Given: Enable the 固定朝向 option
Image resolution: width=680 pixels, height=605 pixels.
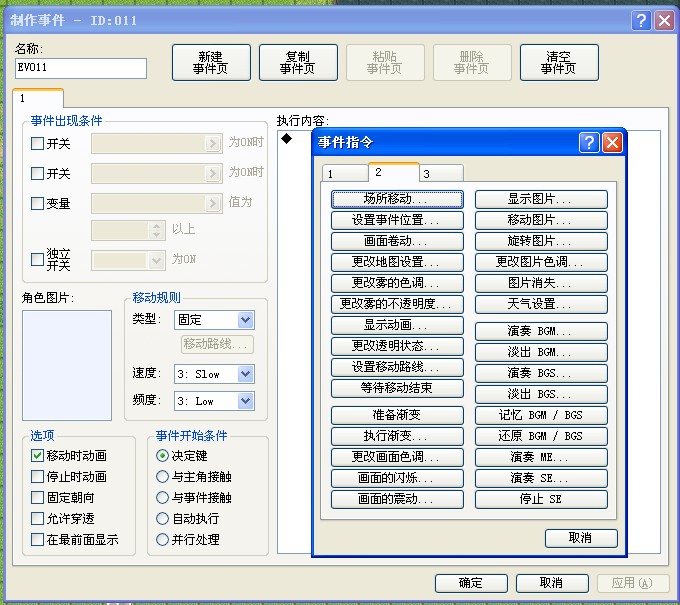Looking at the screenshot, I should [x=38, y=497].
